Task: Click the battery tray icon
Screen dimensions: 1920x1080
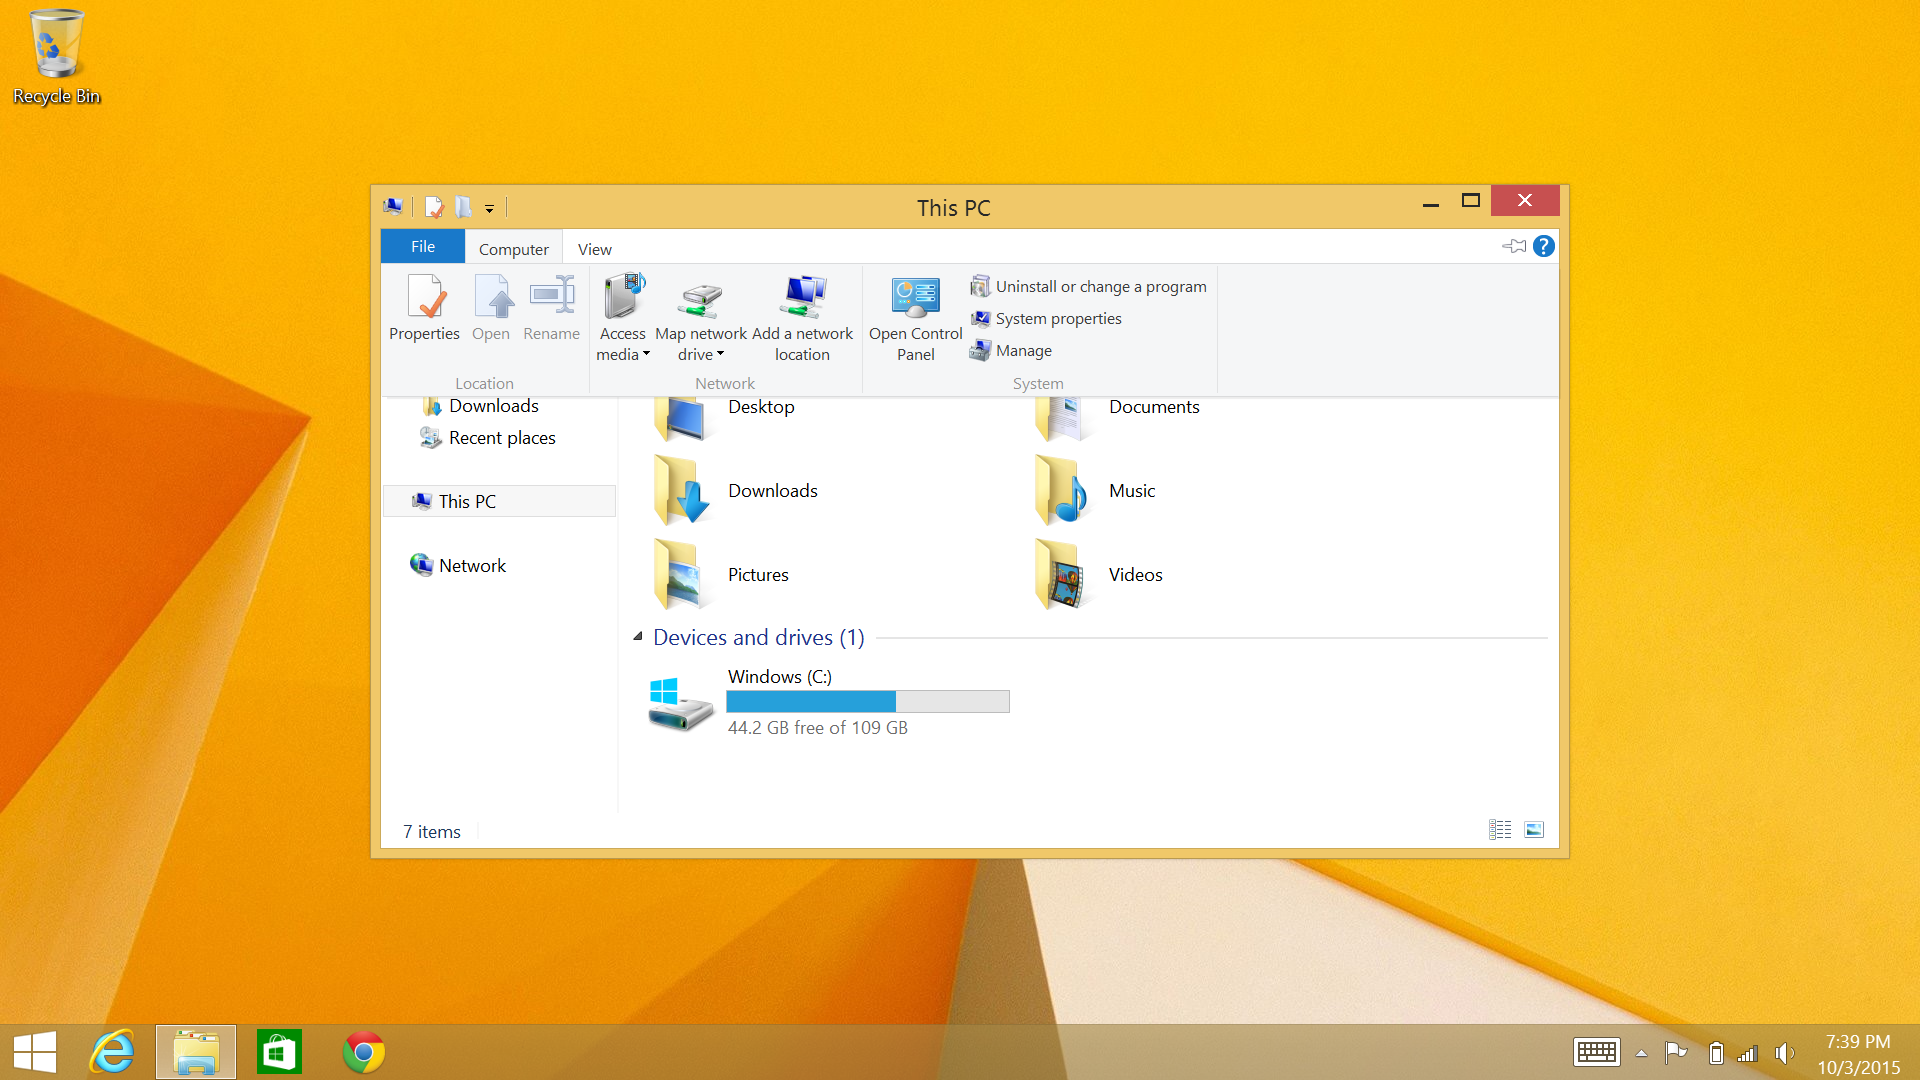Action: [1716, 1053]
